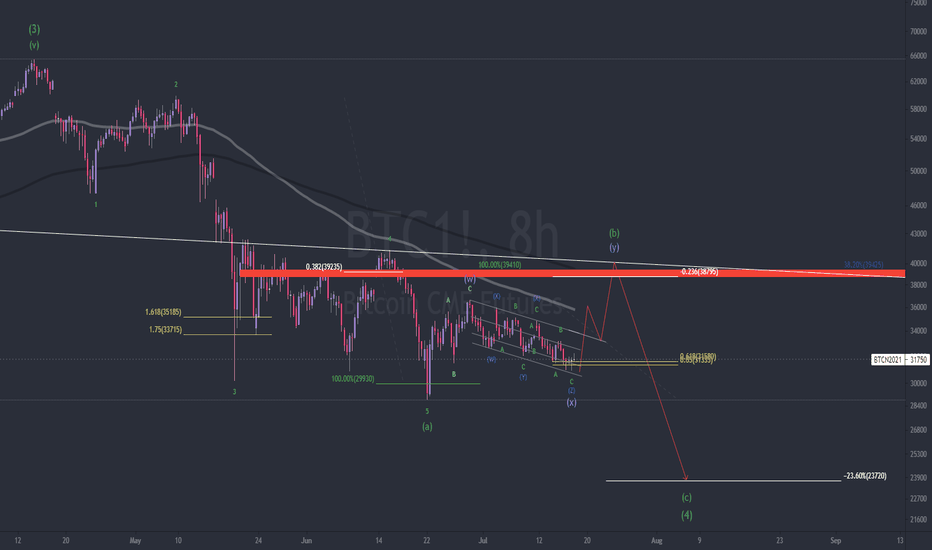Click the large (w) label under red zone
This screenshot has height=550, width=932.
(x=470, y=279)
